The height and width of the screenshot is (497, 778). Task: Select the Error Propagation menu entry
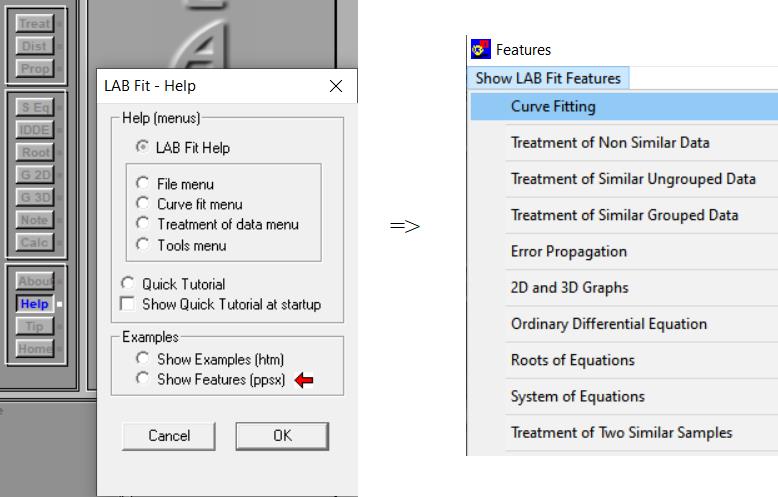coord(568,251)
